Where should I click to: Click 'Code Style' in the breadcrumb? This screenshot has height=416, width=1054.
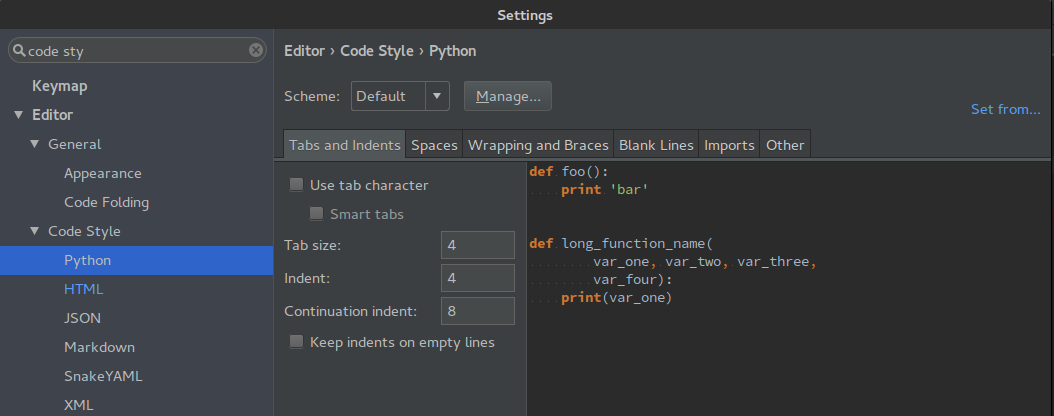376,51
